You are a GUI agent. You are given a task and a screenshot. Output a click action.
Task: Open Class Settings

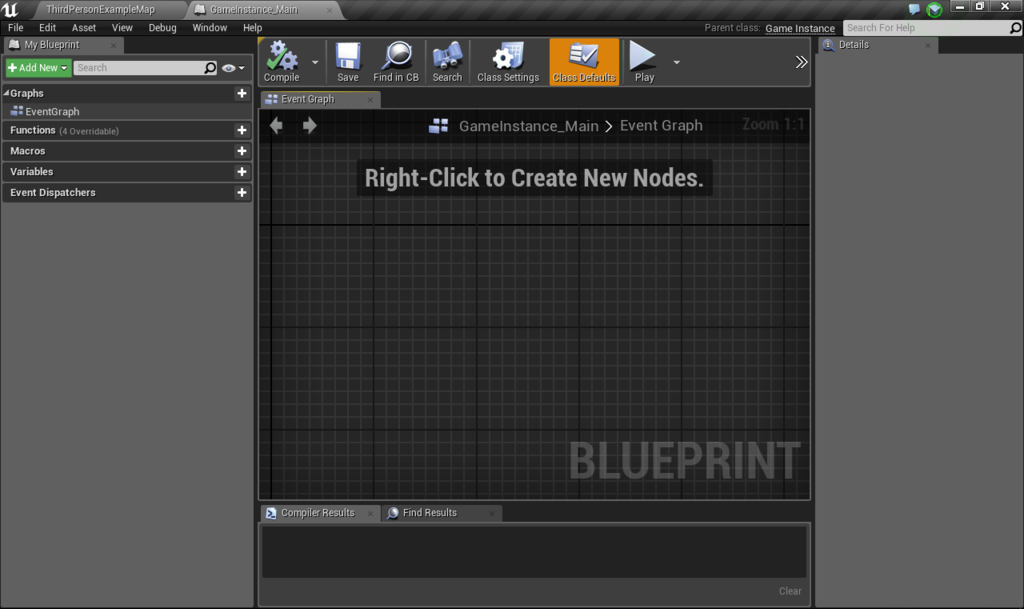tap(508, 62)
